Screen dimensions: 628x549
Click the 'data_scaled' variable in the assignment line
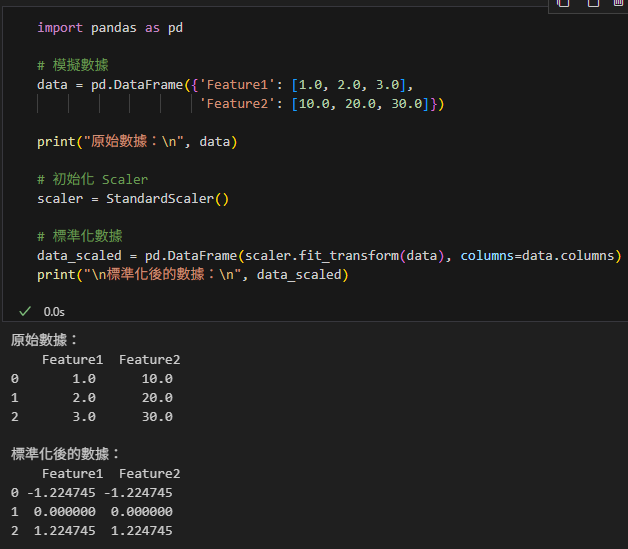tap(79, 255)
